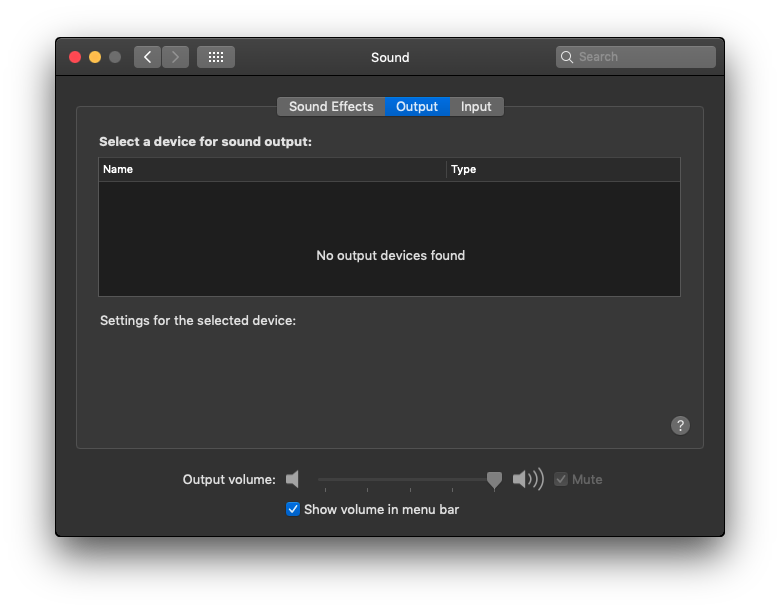Toggle the Mute checkbox
The image size is (780, 610).
(x=561, y=479)
